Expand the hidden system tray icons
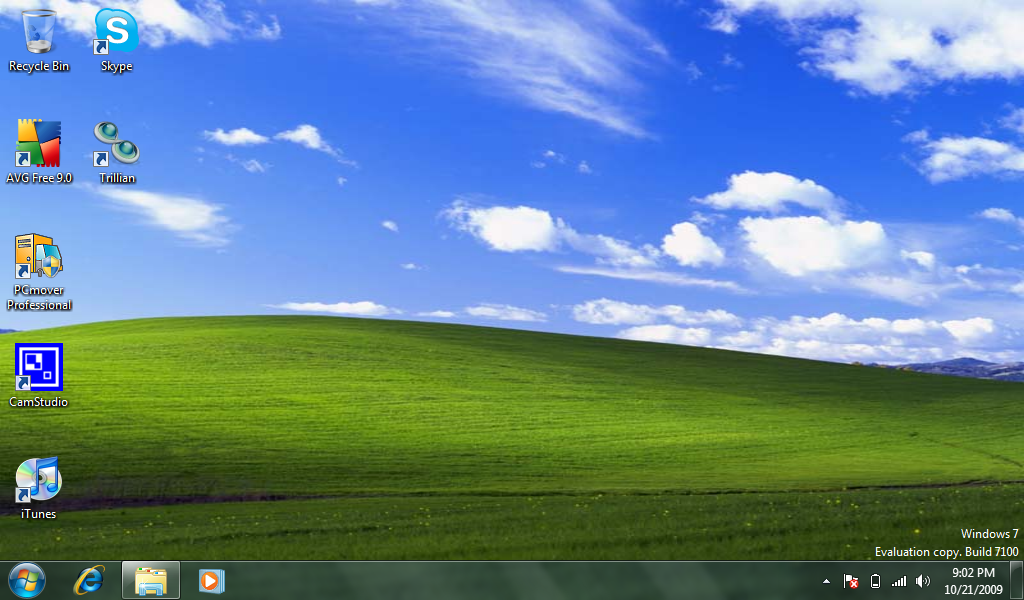 pyautogui.click(x=825, y=580)
